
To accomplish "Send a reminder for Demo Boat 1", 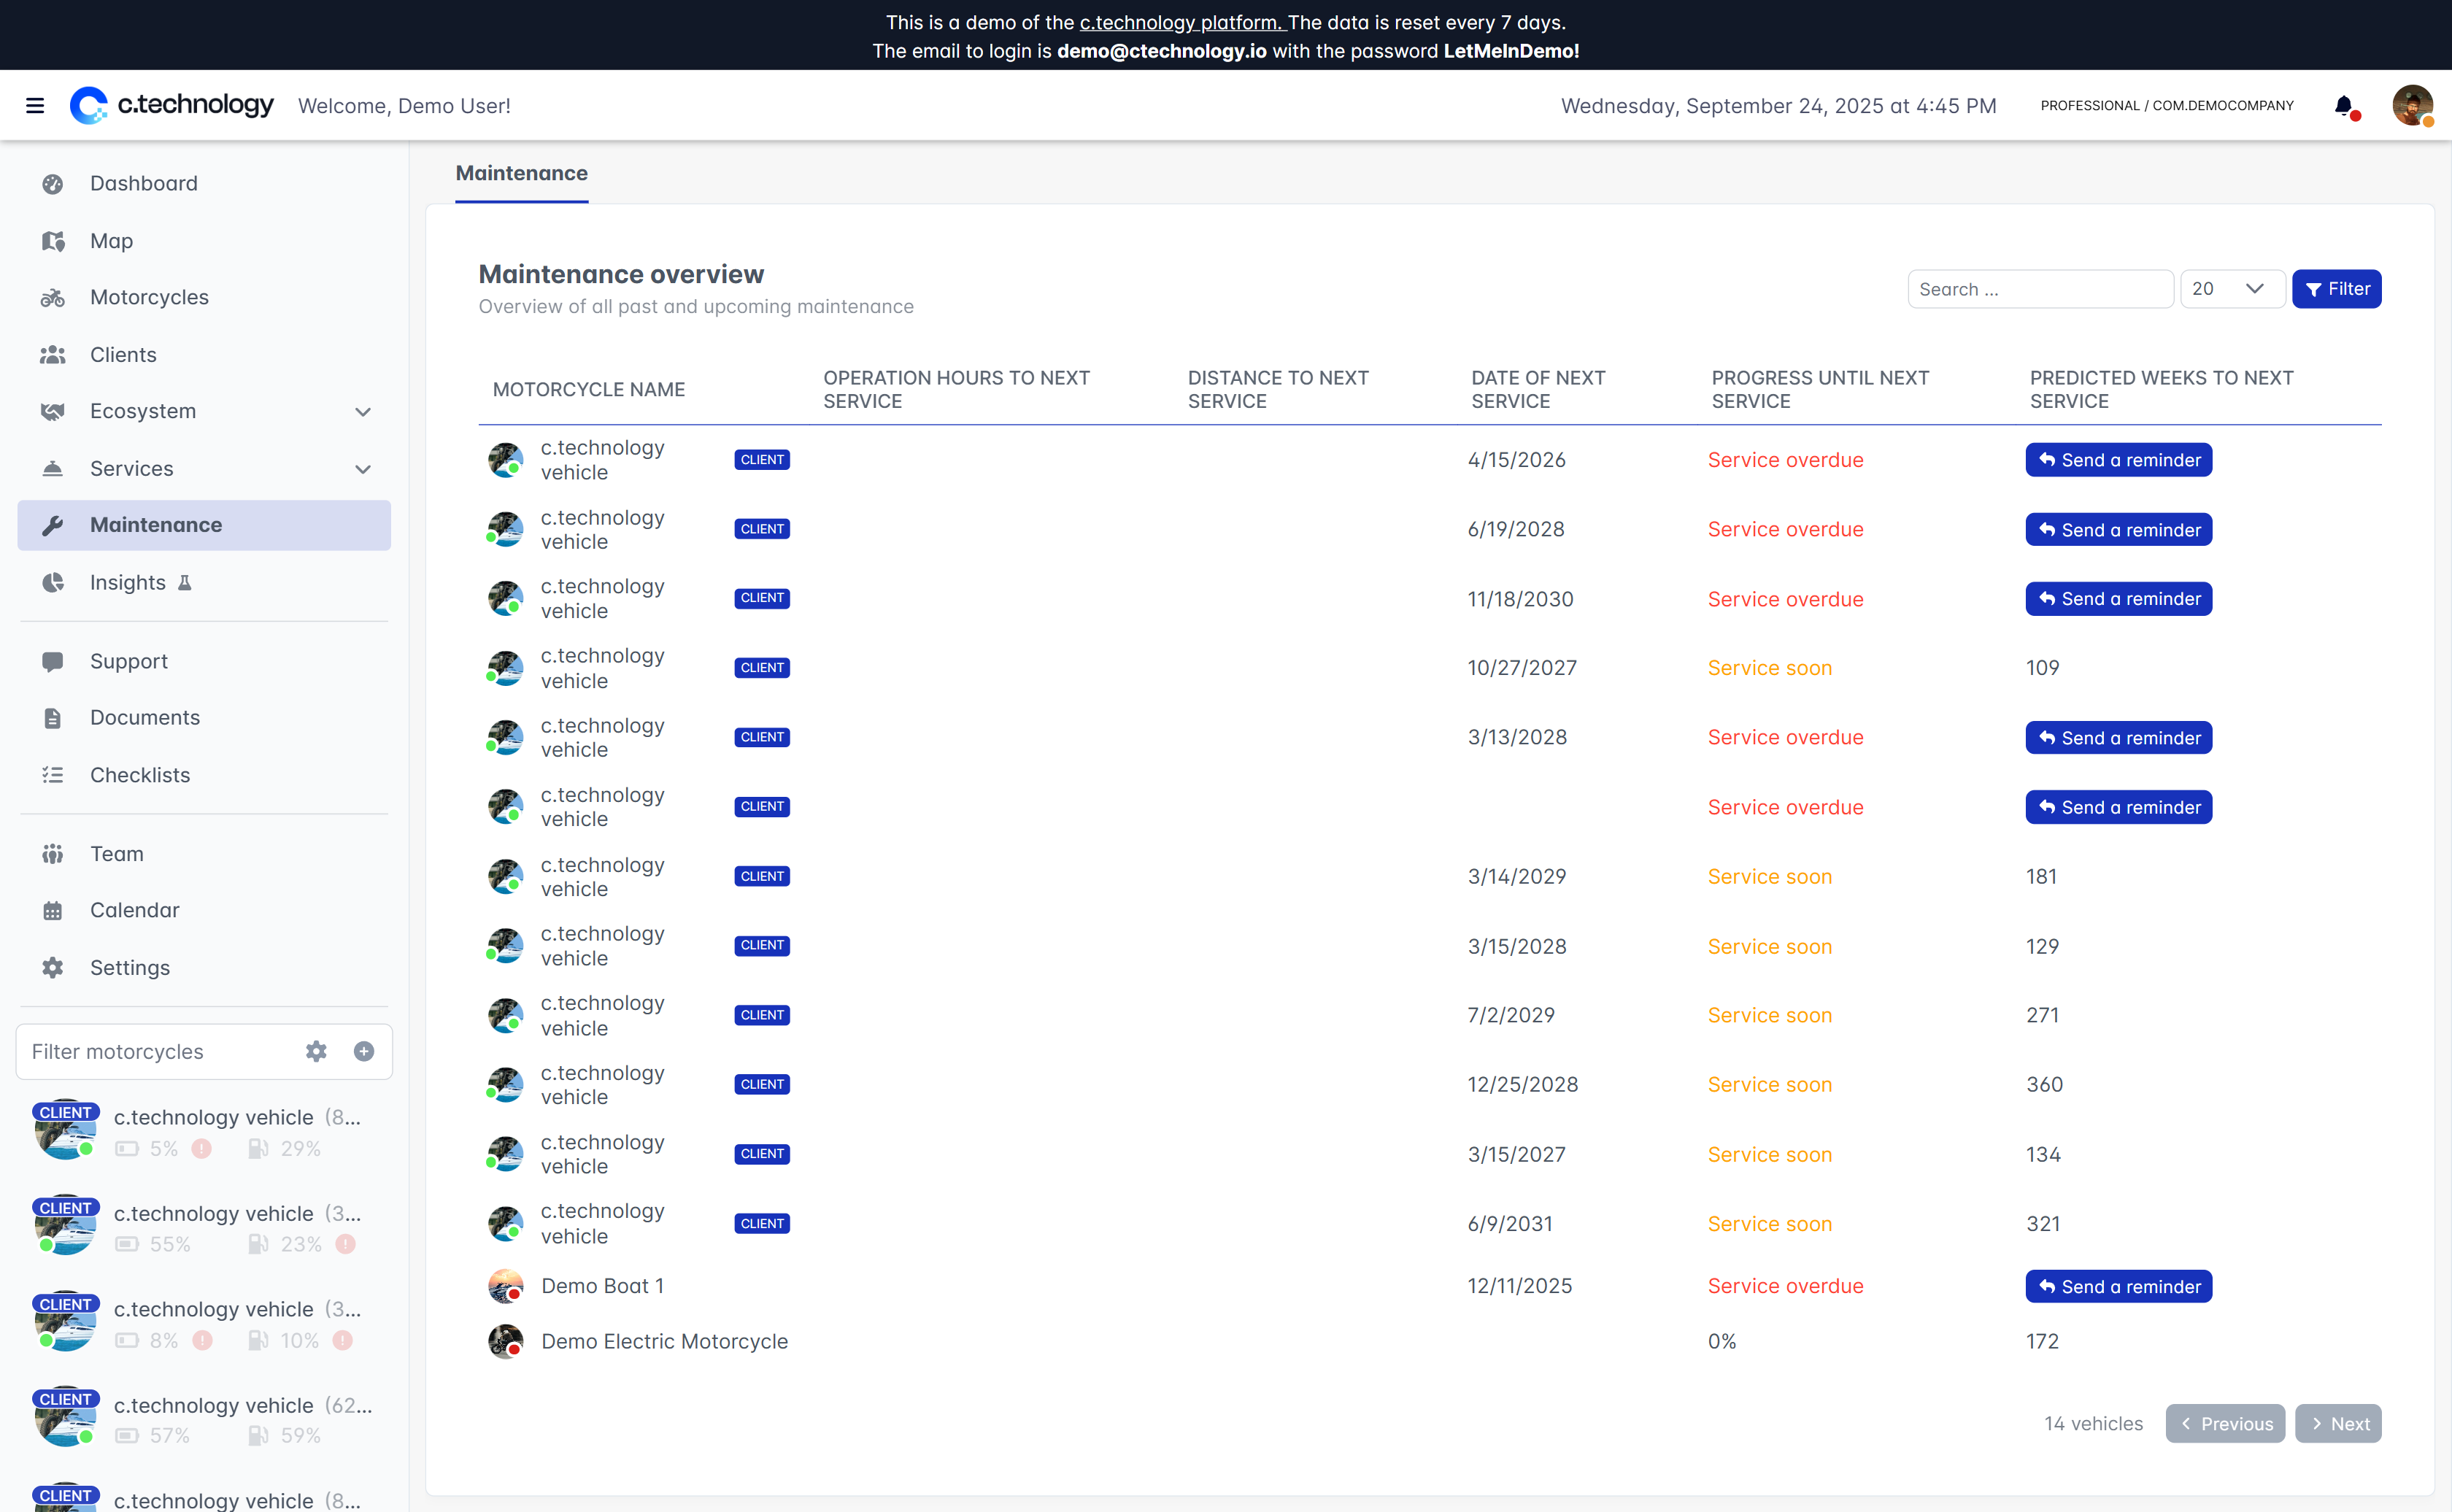I will (2119, 1287).
